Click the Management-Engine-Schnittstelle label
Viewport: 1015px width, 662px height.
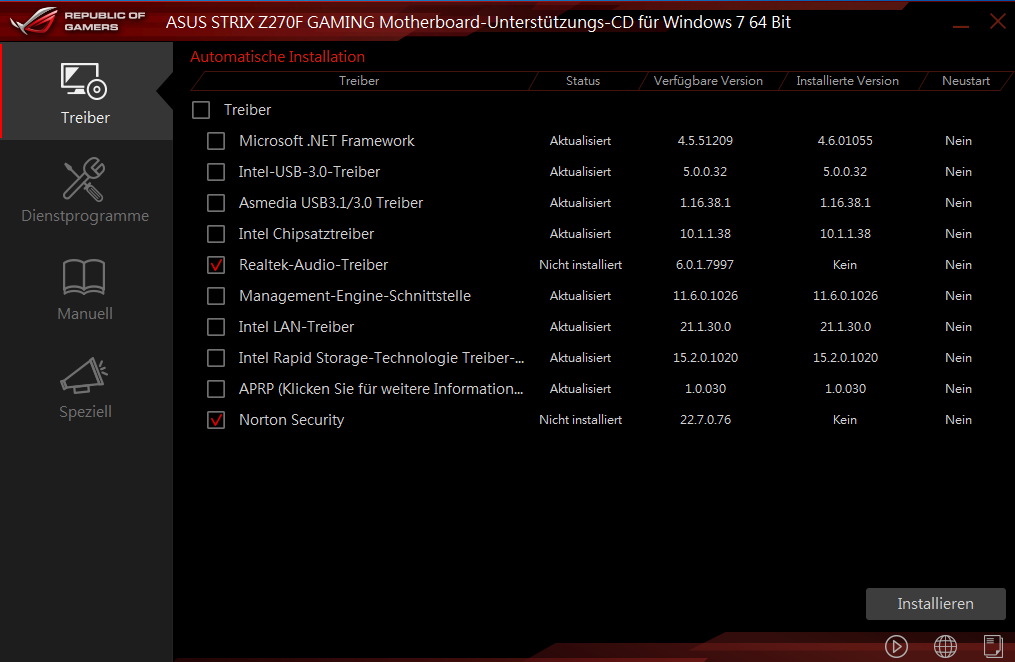(355, 296)
